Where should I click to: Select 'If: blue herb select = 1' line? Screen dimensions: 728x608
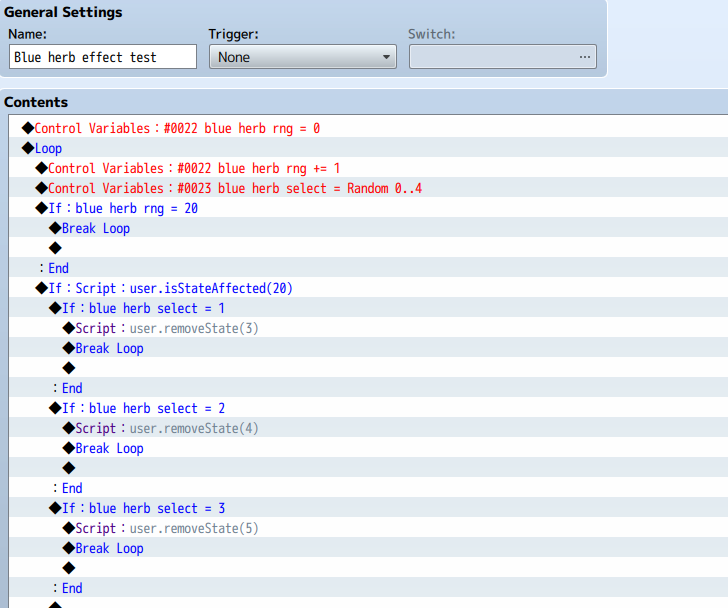click(369, 308)
